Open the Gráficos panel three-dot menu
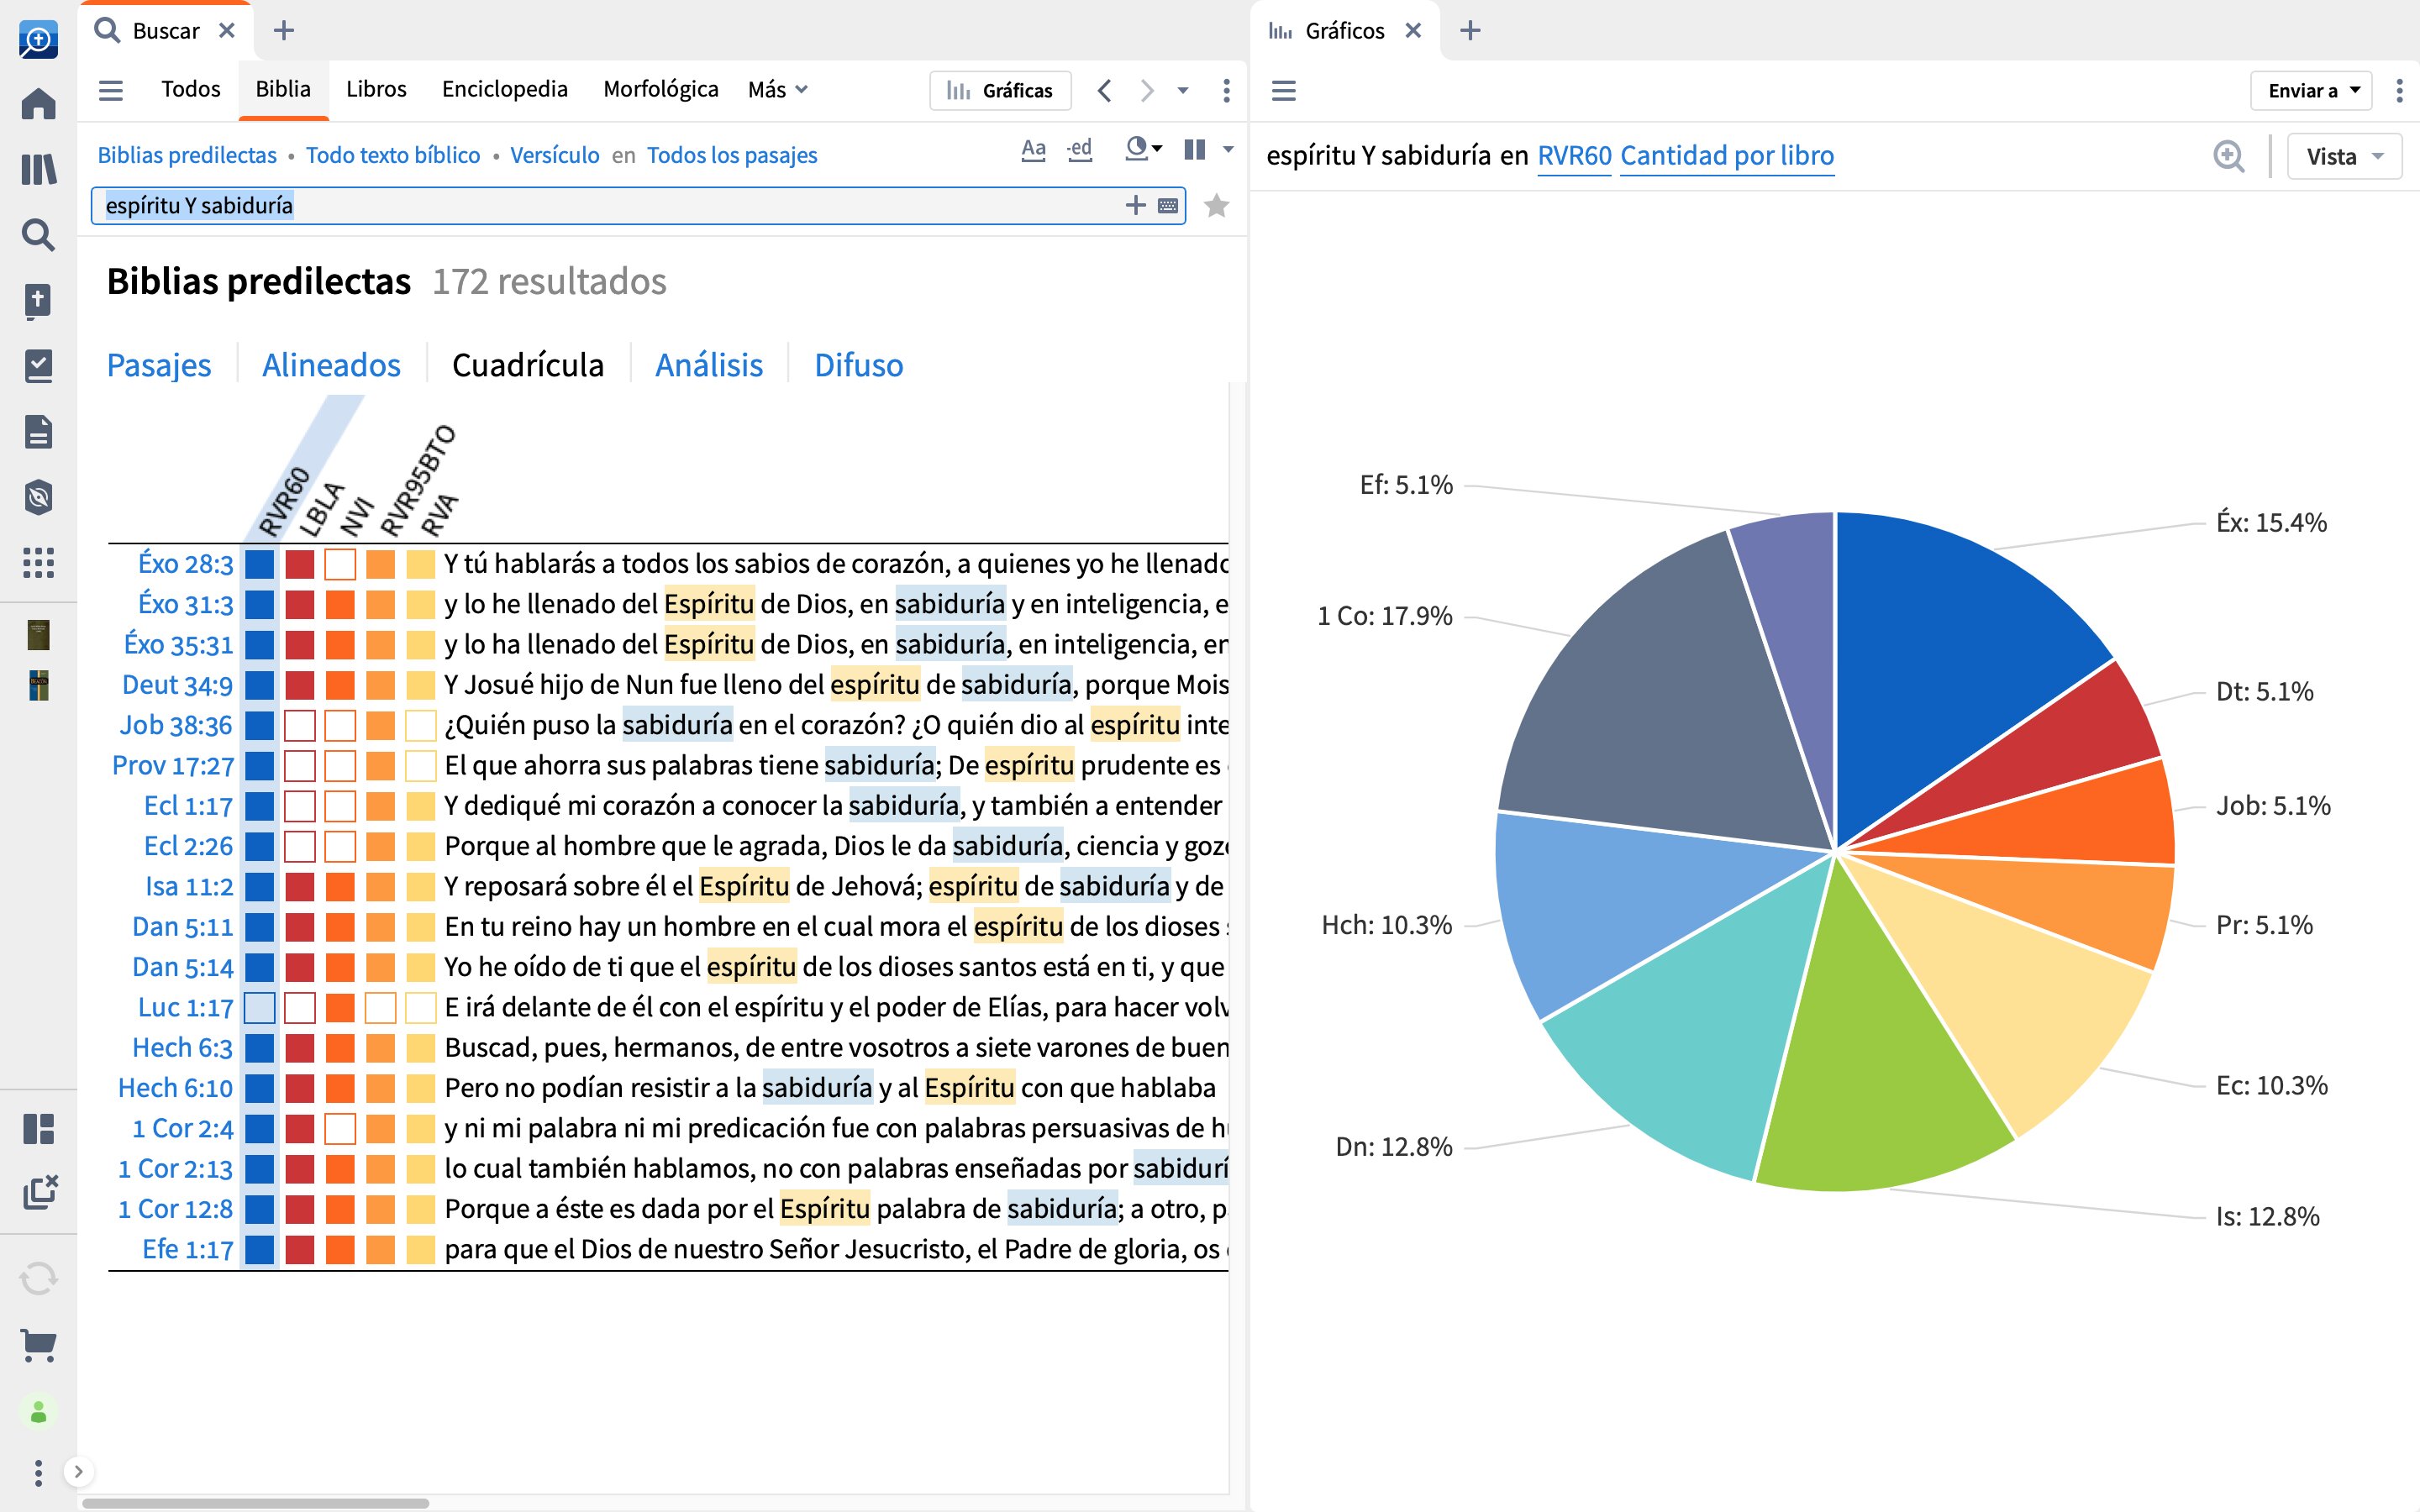This screenshot has width=2420, height=1512. pos(2399,91)
